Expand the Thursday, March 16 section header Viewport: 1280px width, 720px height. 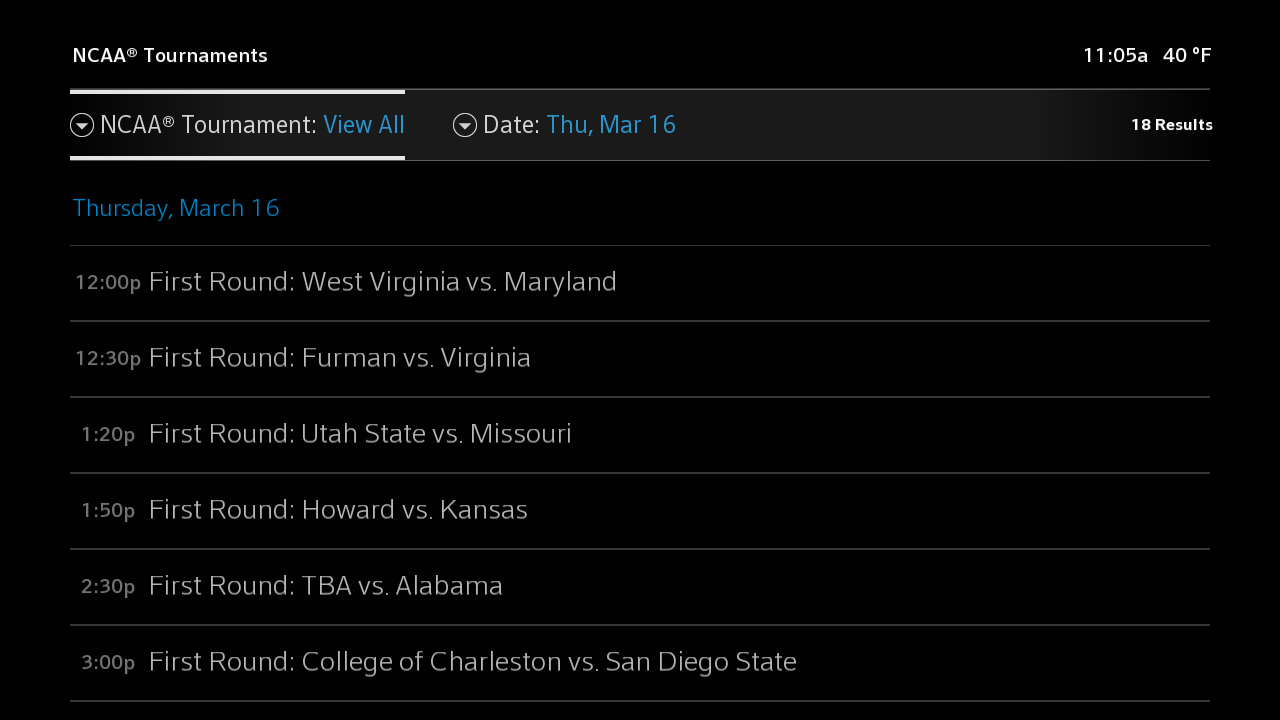click(x=175, y=208)
